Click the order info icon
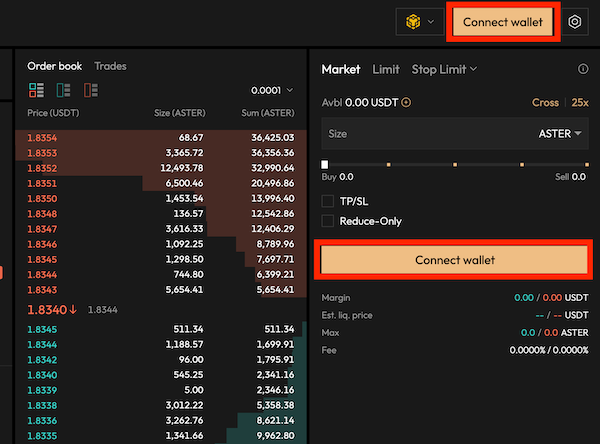 [x=583, y=69]
